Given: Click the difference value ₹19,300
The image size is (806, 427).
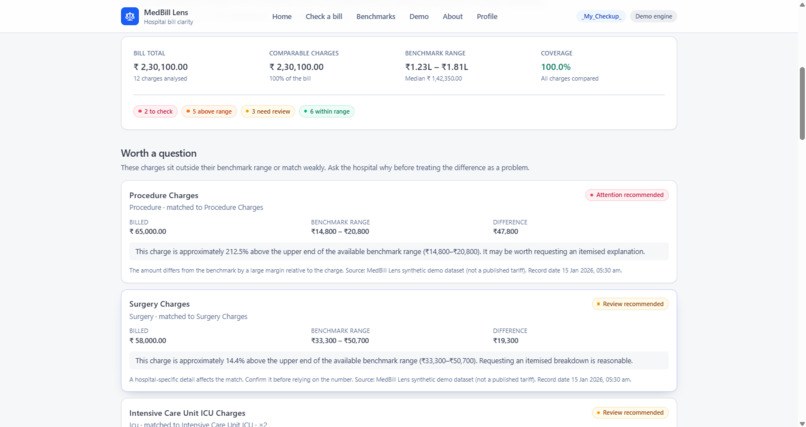Looking at the screenshot, I should (x=505, y=341).
